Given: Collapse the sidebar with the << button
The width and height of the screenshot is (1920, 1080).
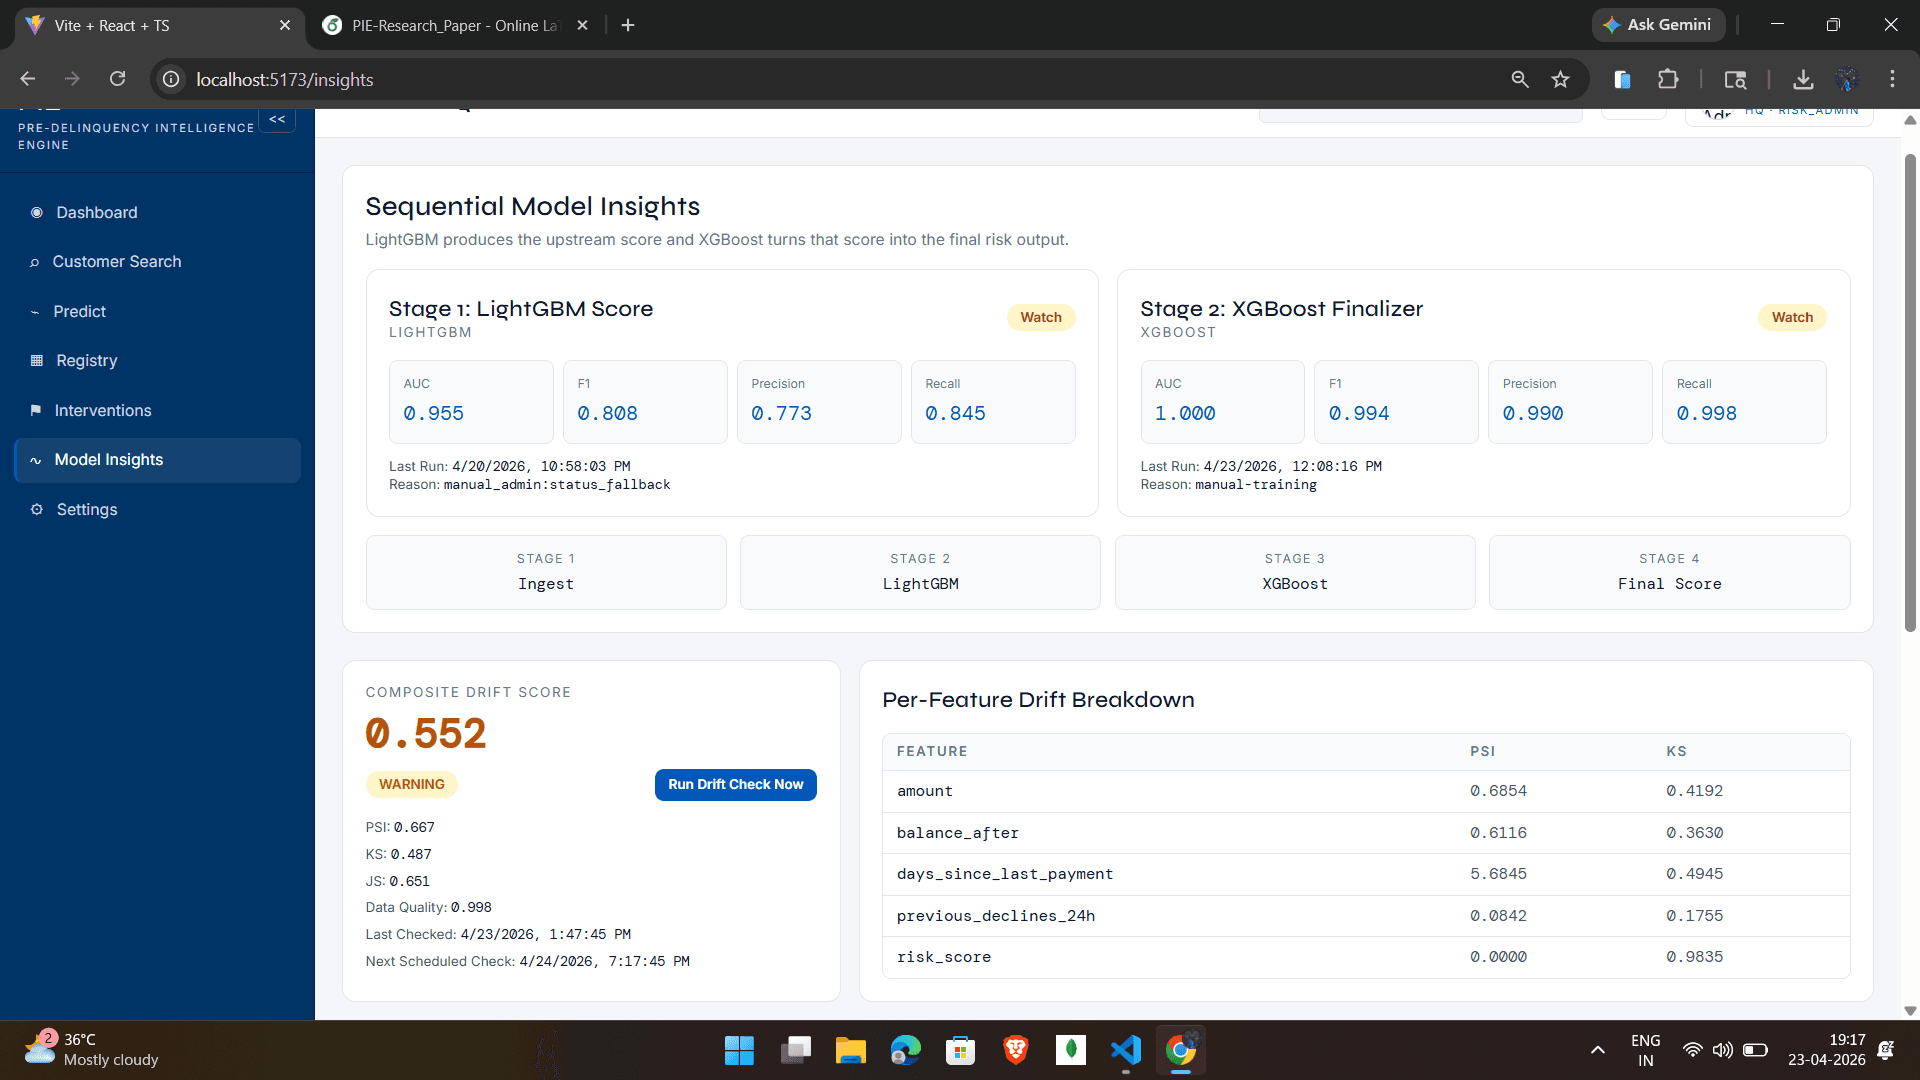Looking at the screenshot, I should [x=277, y=120].
